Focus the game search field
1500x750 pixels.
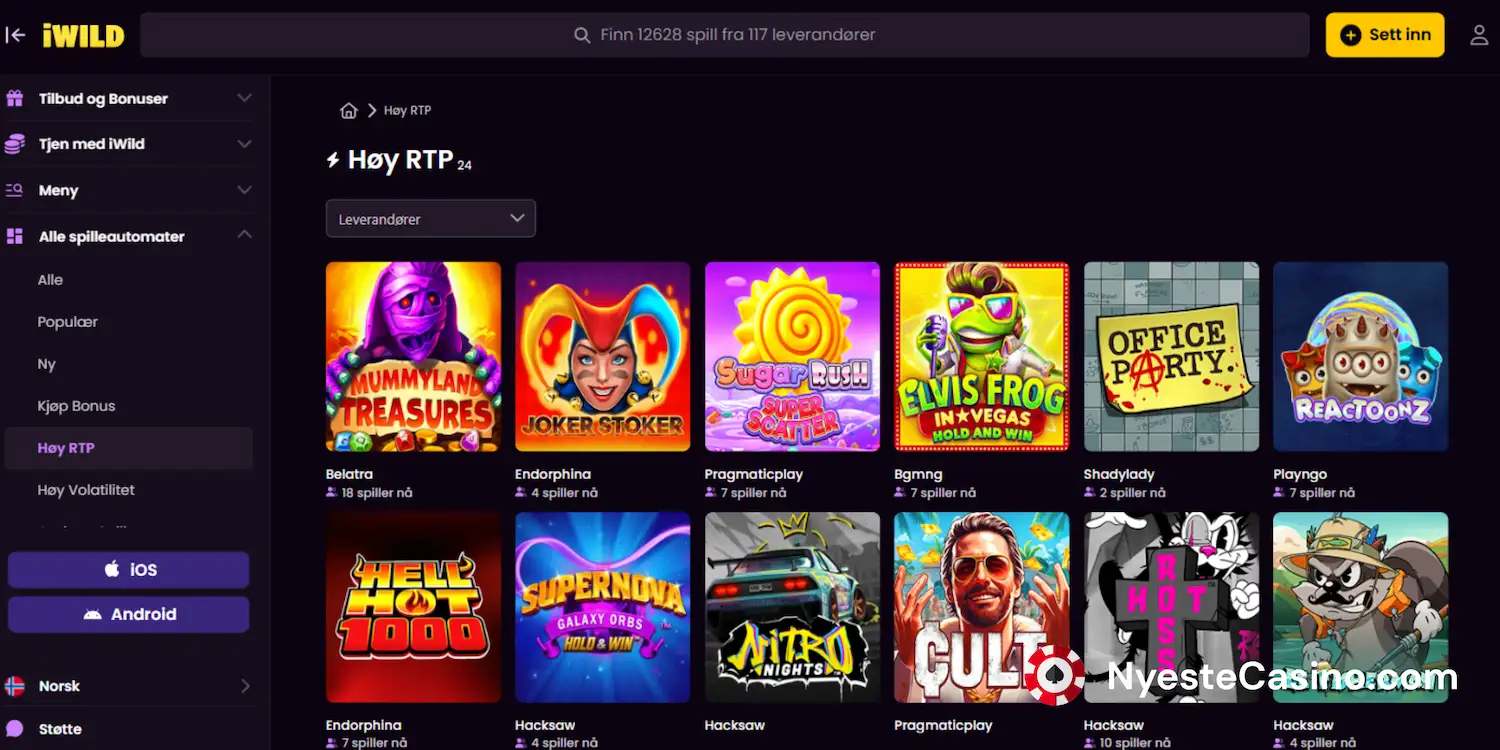[725, 35]
